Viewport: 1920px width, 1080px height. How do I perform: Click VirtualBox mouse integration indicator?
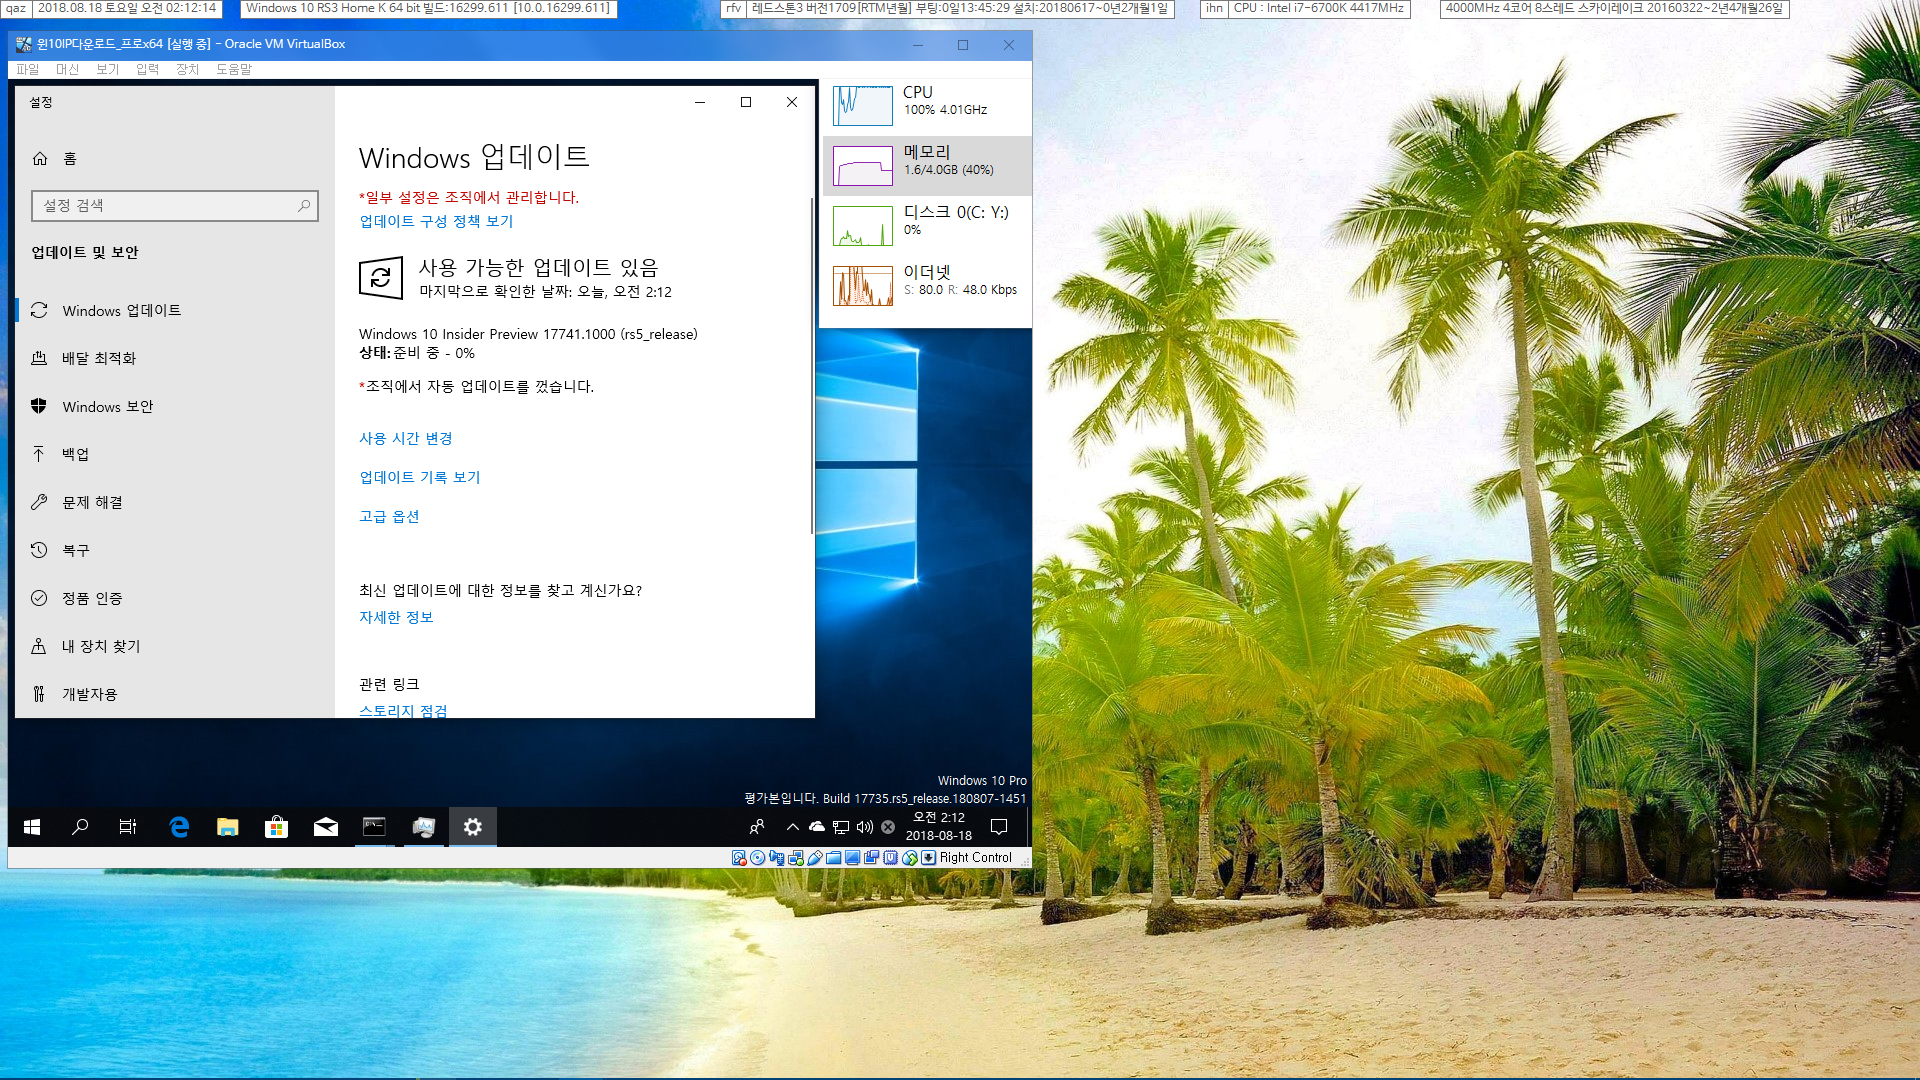click(x=910, y=858)
